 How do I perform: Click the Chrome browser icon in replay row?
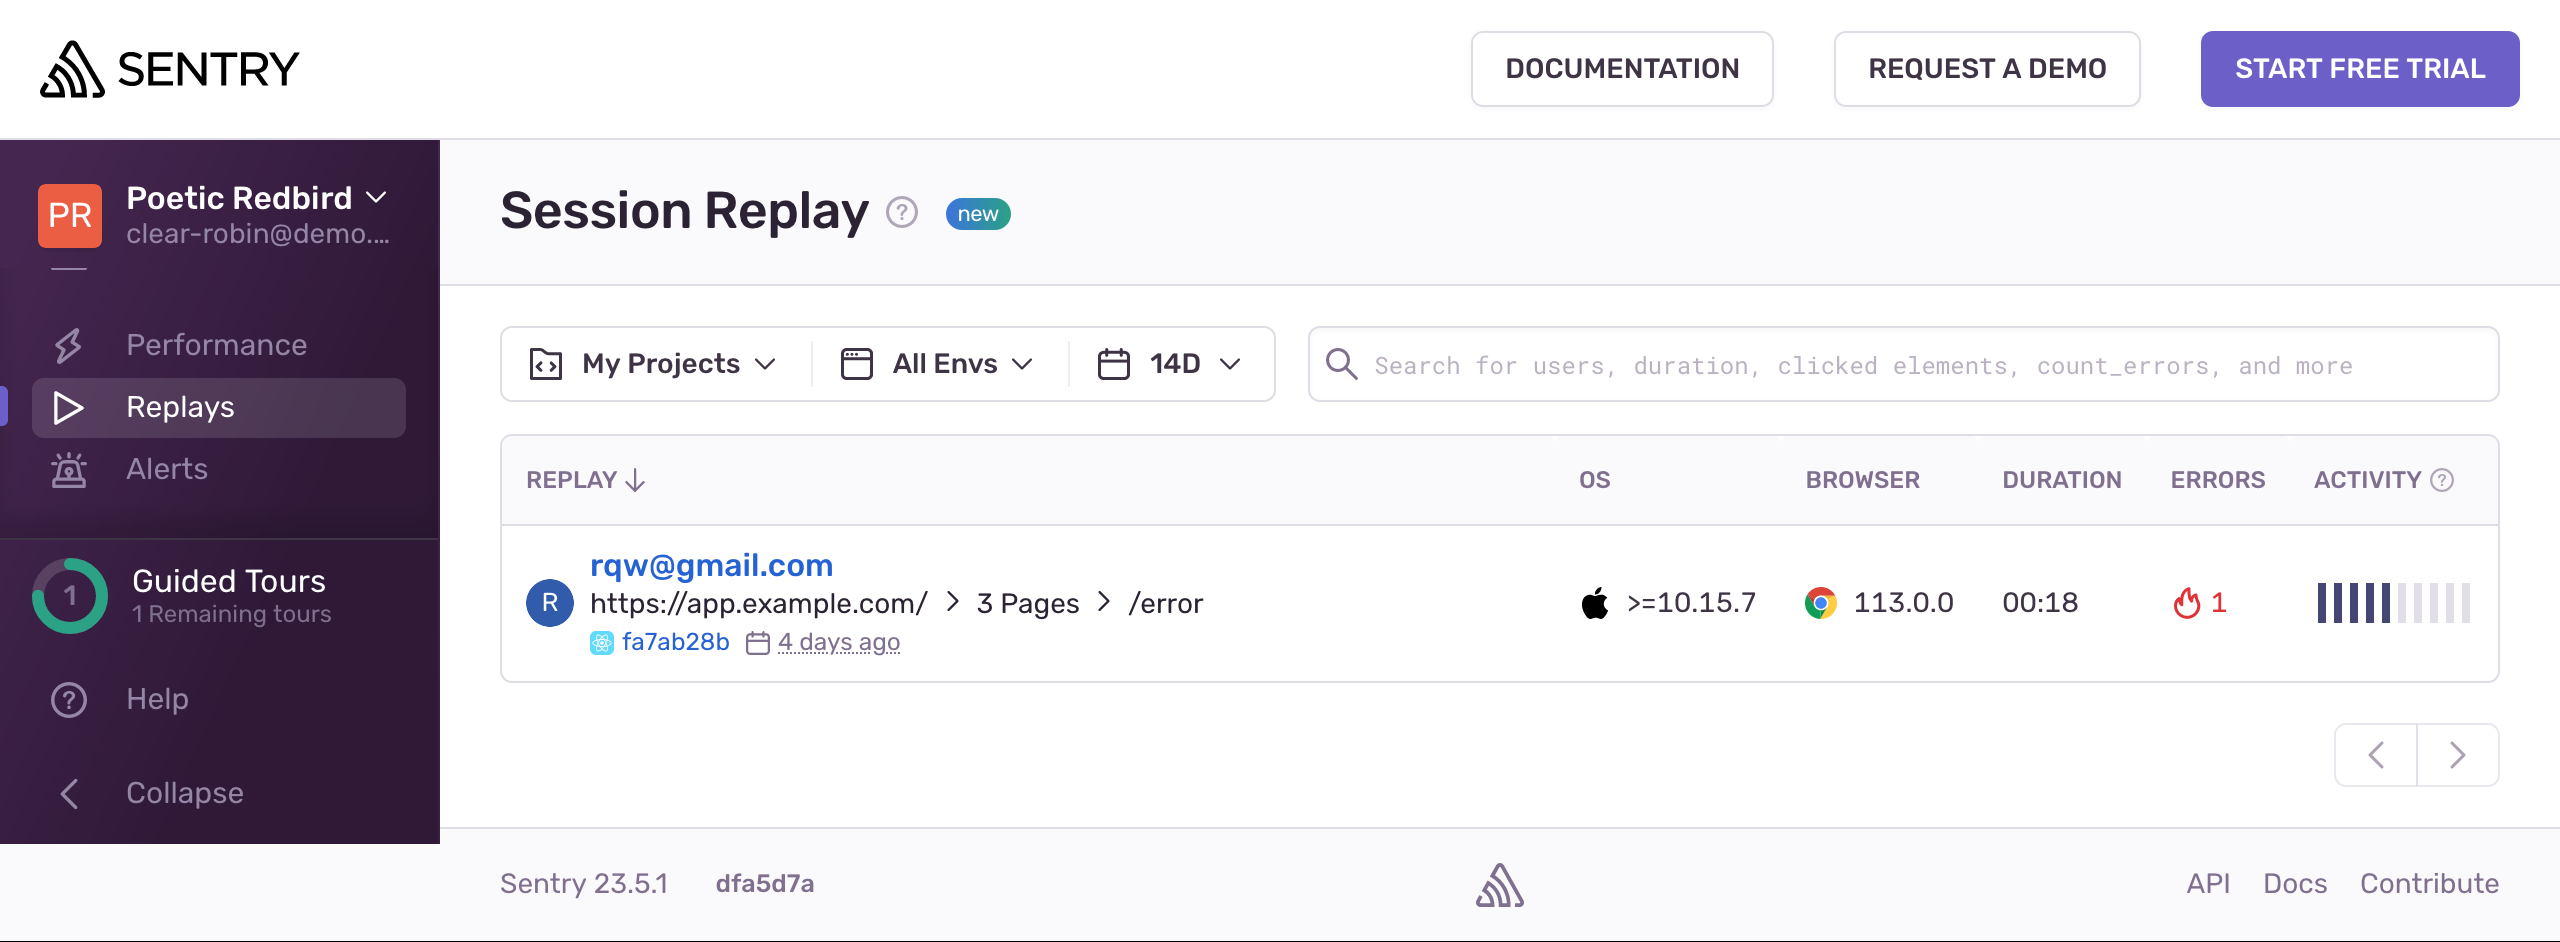[1822, 602]
